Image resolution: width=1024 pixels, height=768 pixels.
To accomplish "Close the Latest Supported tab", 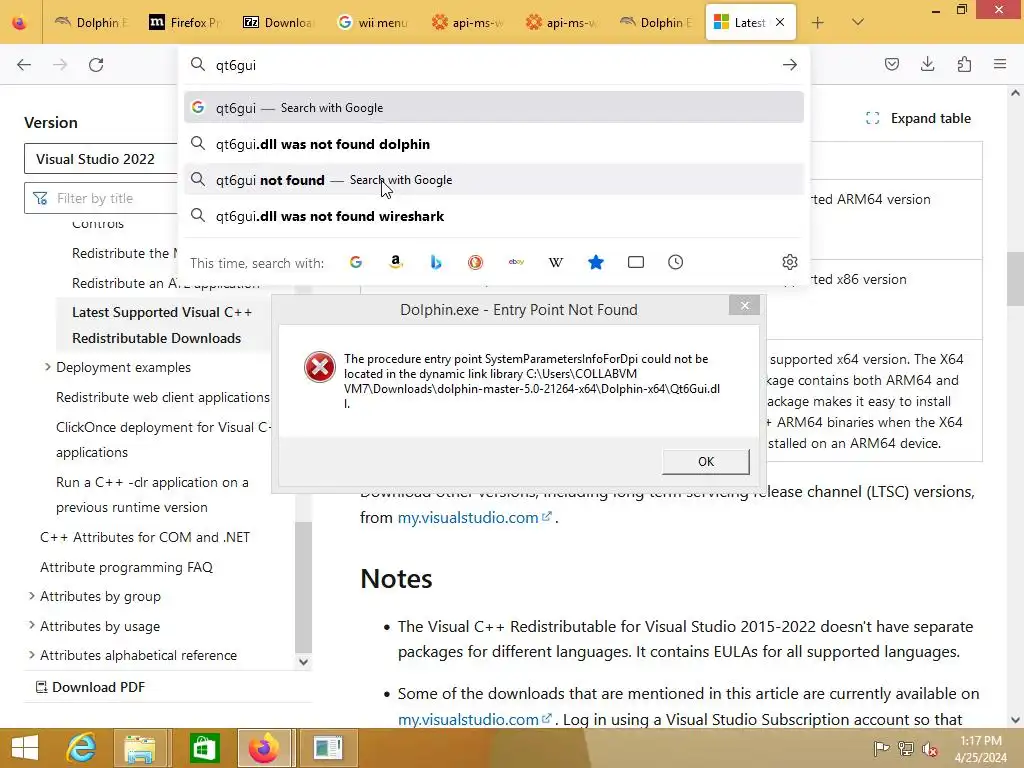I will [780, 22].
